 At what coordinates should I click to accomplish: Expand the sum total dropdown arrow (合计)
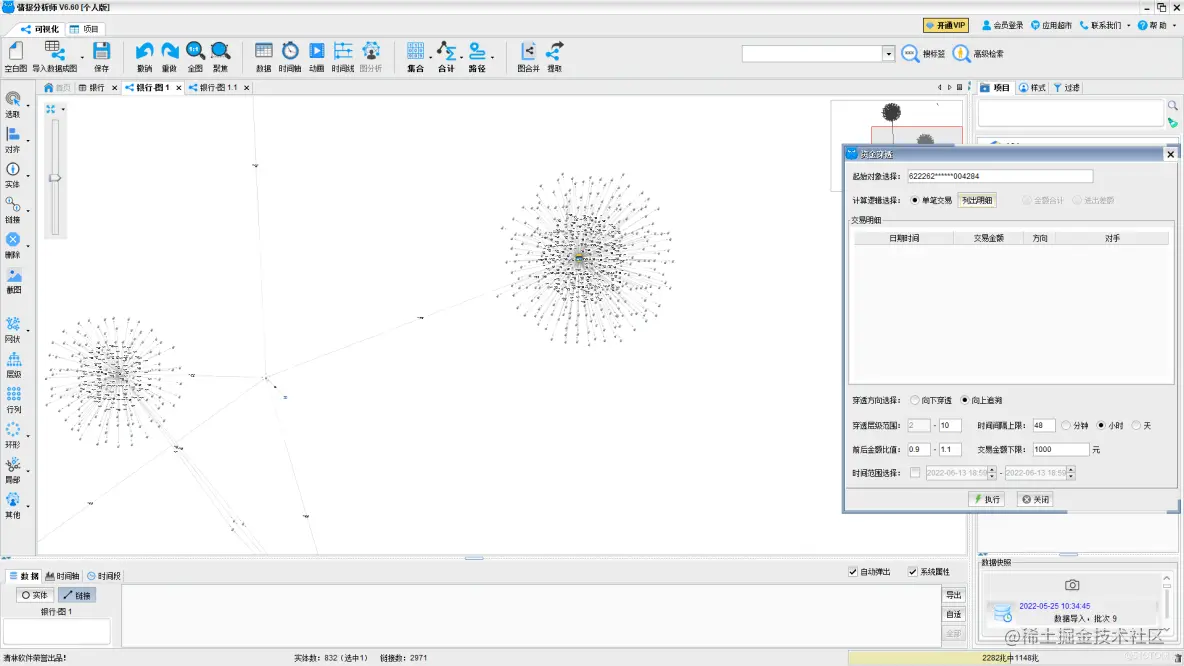[x=461, y=57]
